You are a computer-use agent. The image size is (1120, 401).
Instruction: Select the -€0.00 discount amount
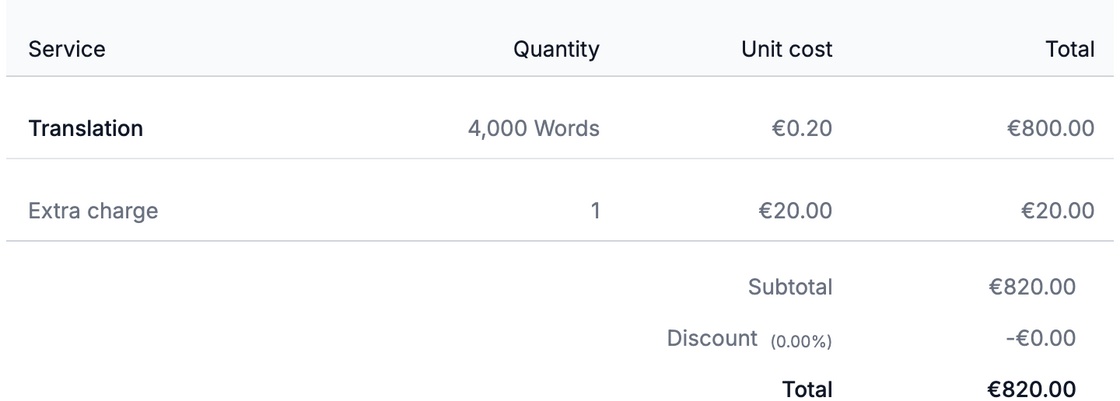click(x=1040, y=339)
